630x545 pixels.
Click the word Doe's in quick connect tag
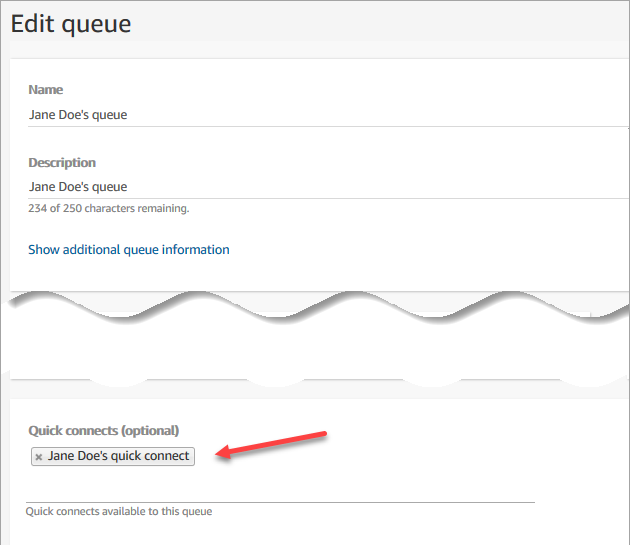point(95,456)
